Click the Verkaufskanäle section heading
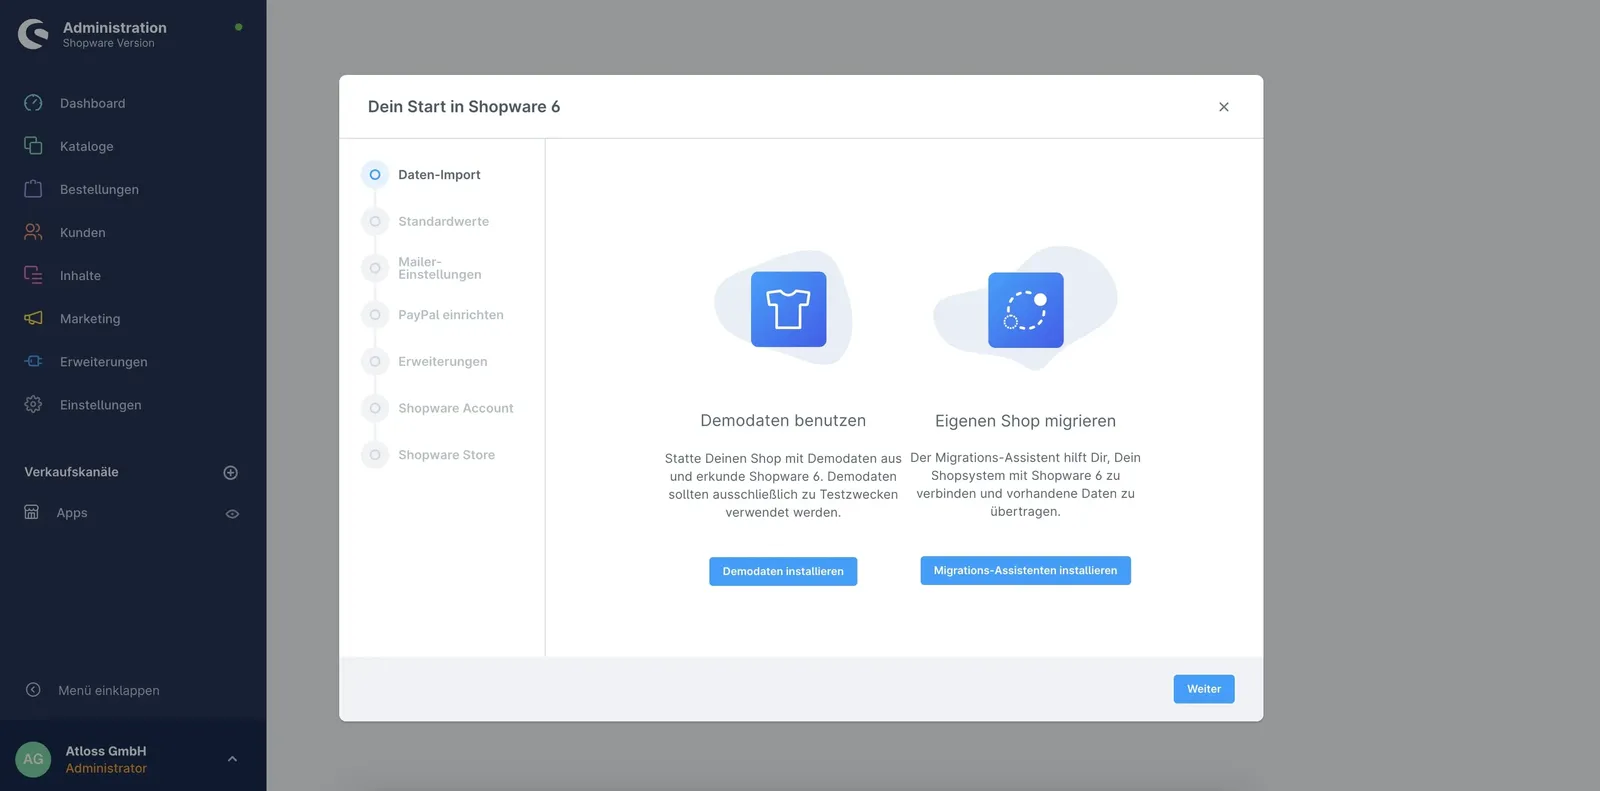This screenshot has height=791, width=1600. click(x=71, y=472)
